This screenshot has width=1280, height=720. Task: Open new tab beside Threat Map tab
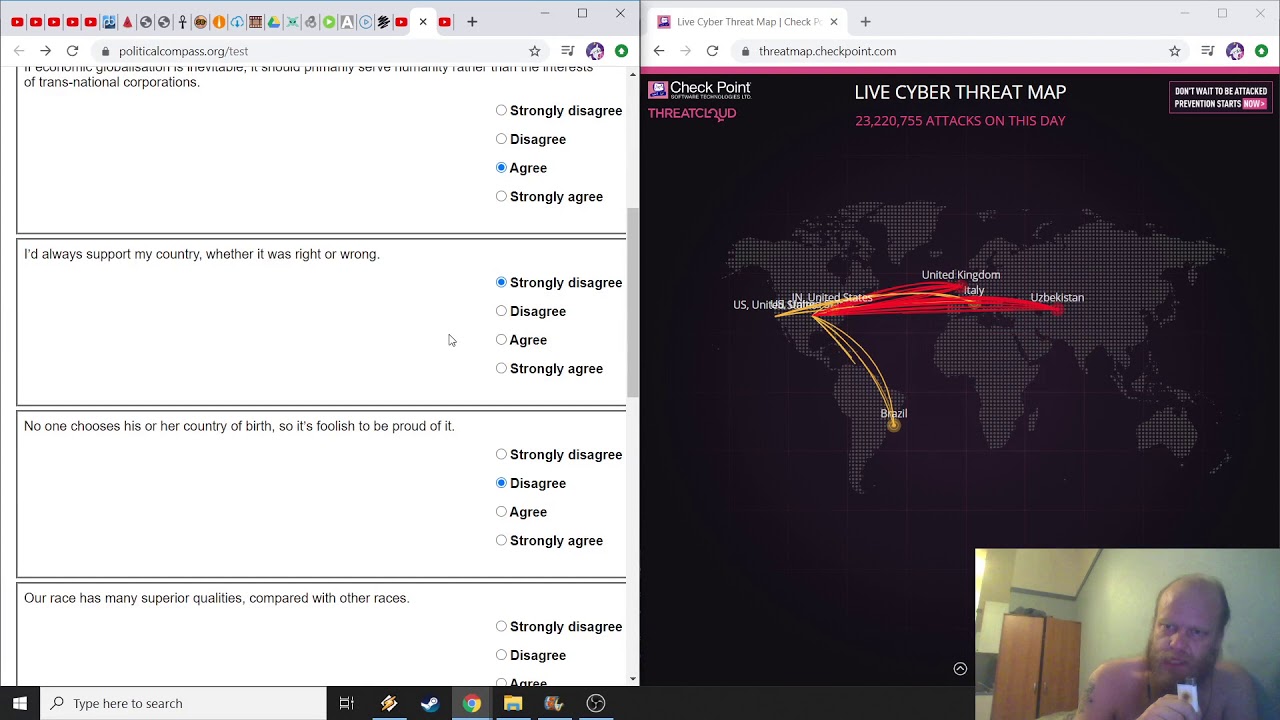point(865,22)
